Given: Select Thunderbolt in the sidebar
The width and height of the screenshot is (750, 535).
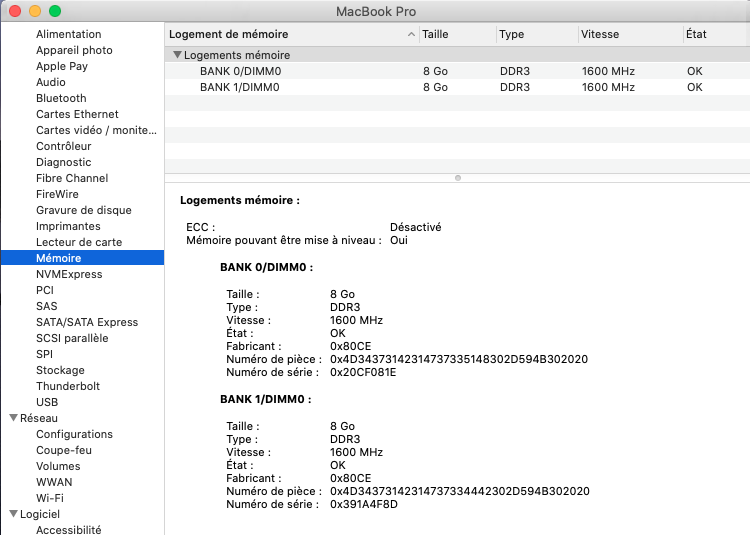Looking at the screenshot, I should coord(68,386).
